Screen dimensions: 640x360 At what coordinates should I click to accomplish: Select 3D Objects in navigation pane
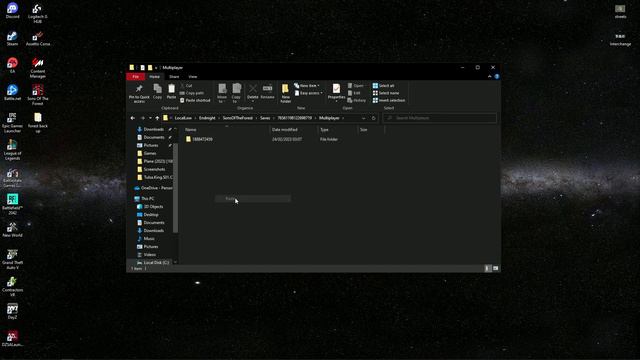(x=150, y=207)
